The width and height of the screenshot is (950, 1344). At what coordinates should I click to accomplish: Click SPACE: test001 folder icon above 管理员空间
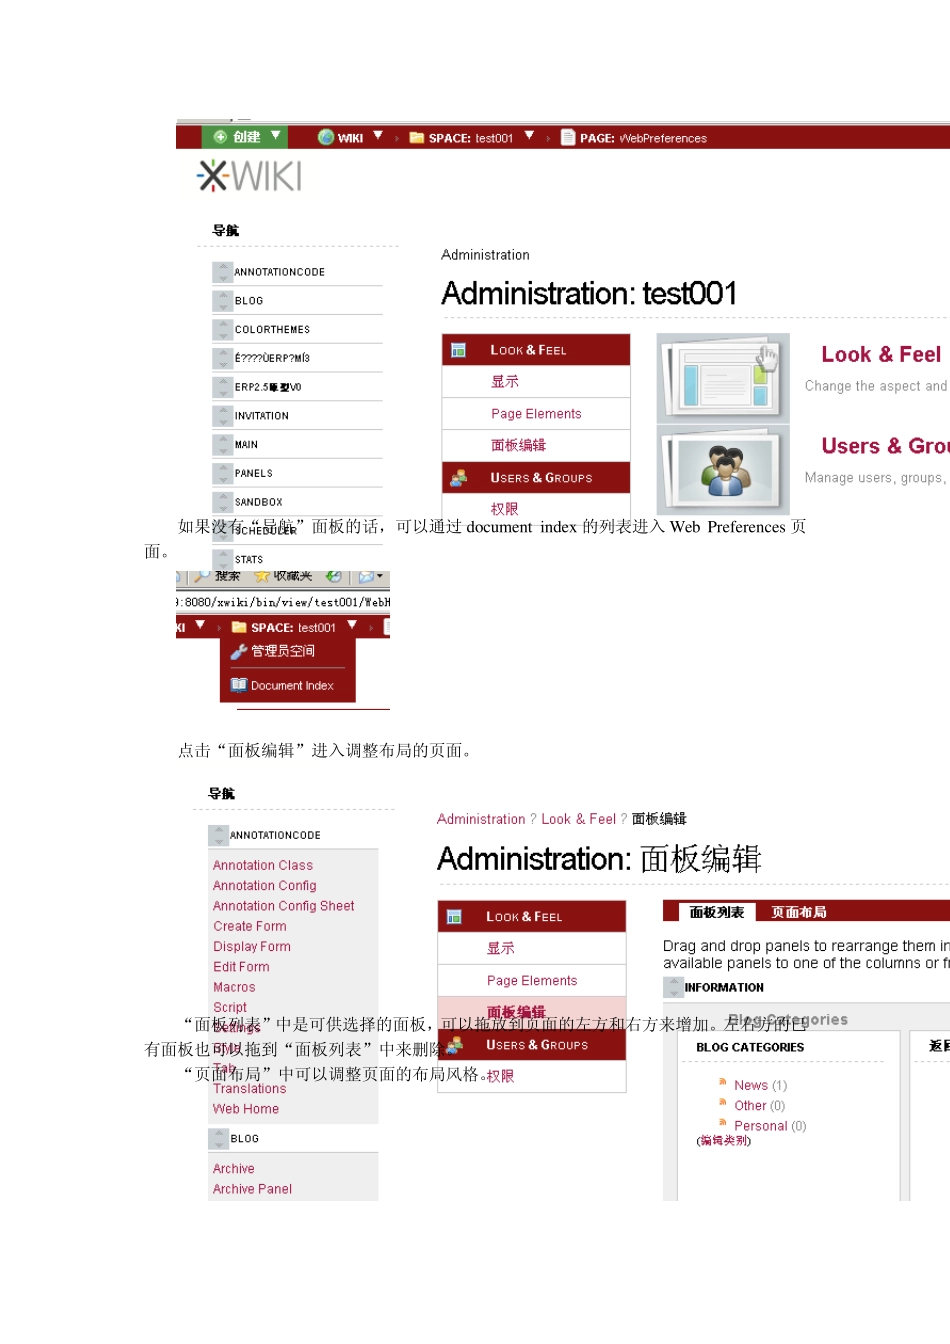pyautogui.click(x=239, y=627)
